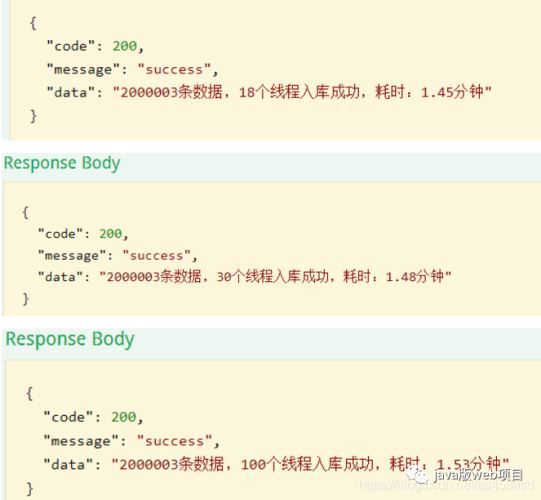Click the blog.csdn.net URL watermark
The height and width of the screenshot is (500, 541).
pyautogui.click(x=447, y=485)
